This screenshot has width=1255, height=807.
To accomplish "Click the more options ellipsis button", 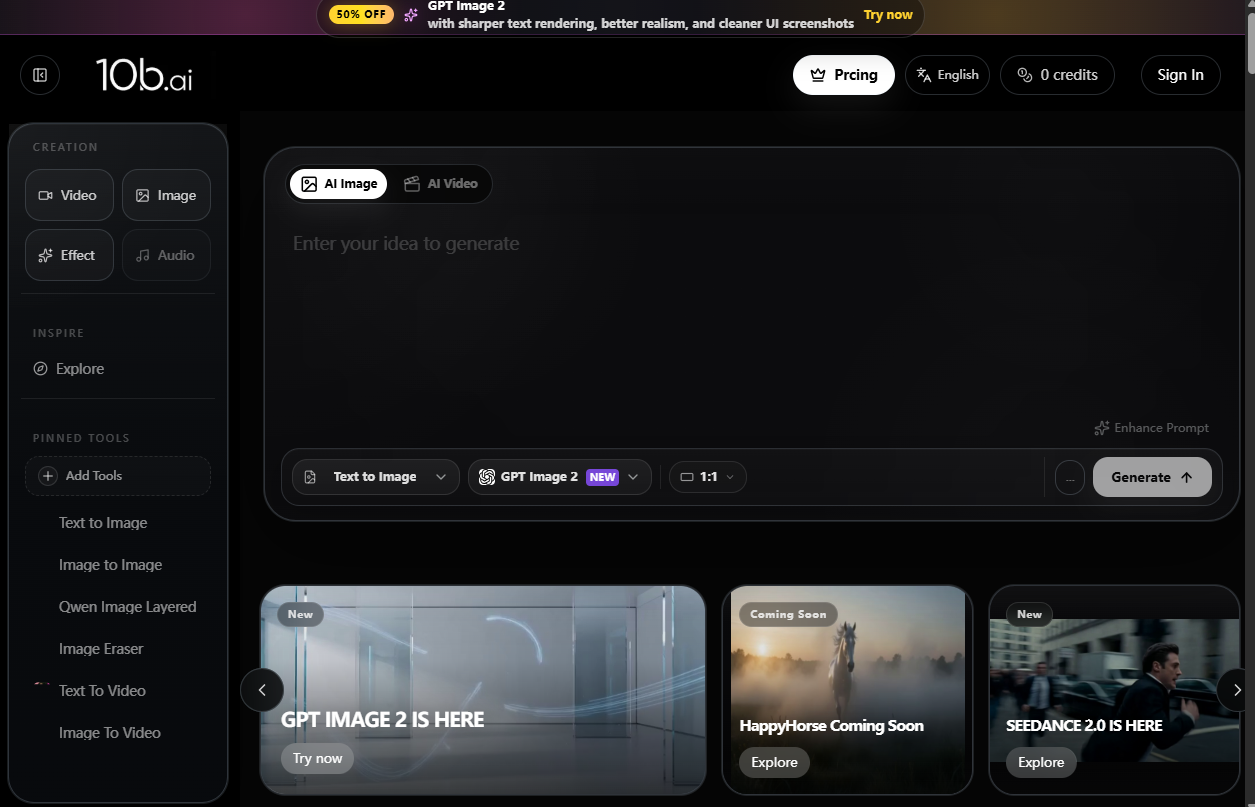I will 1070,477.
